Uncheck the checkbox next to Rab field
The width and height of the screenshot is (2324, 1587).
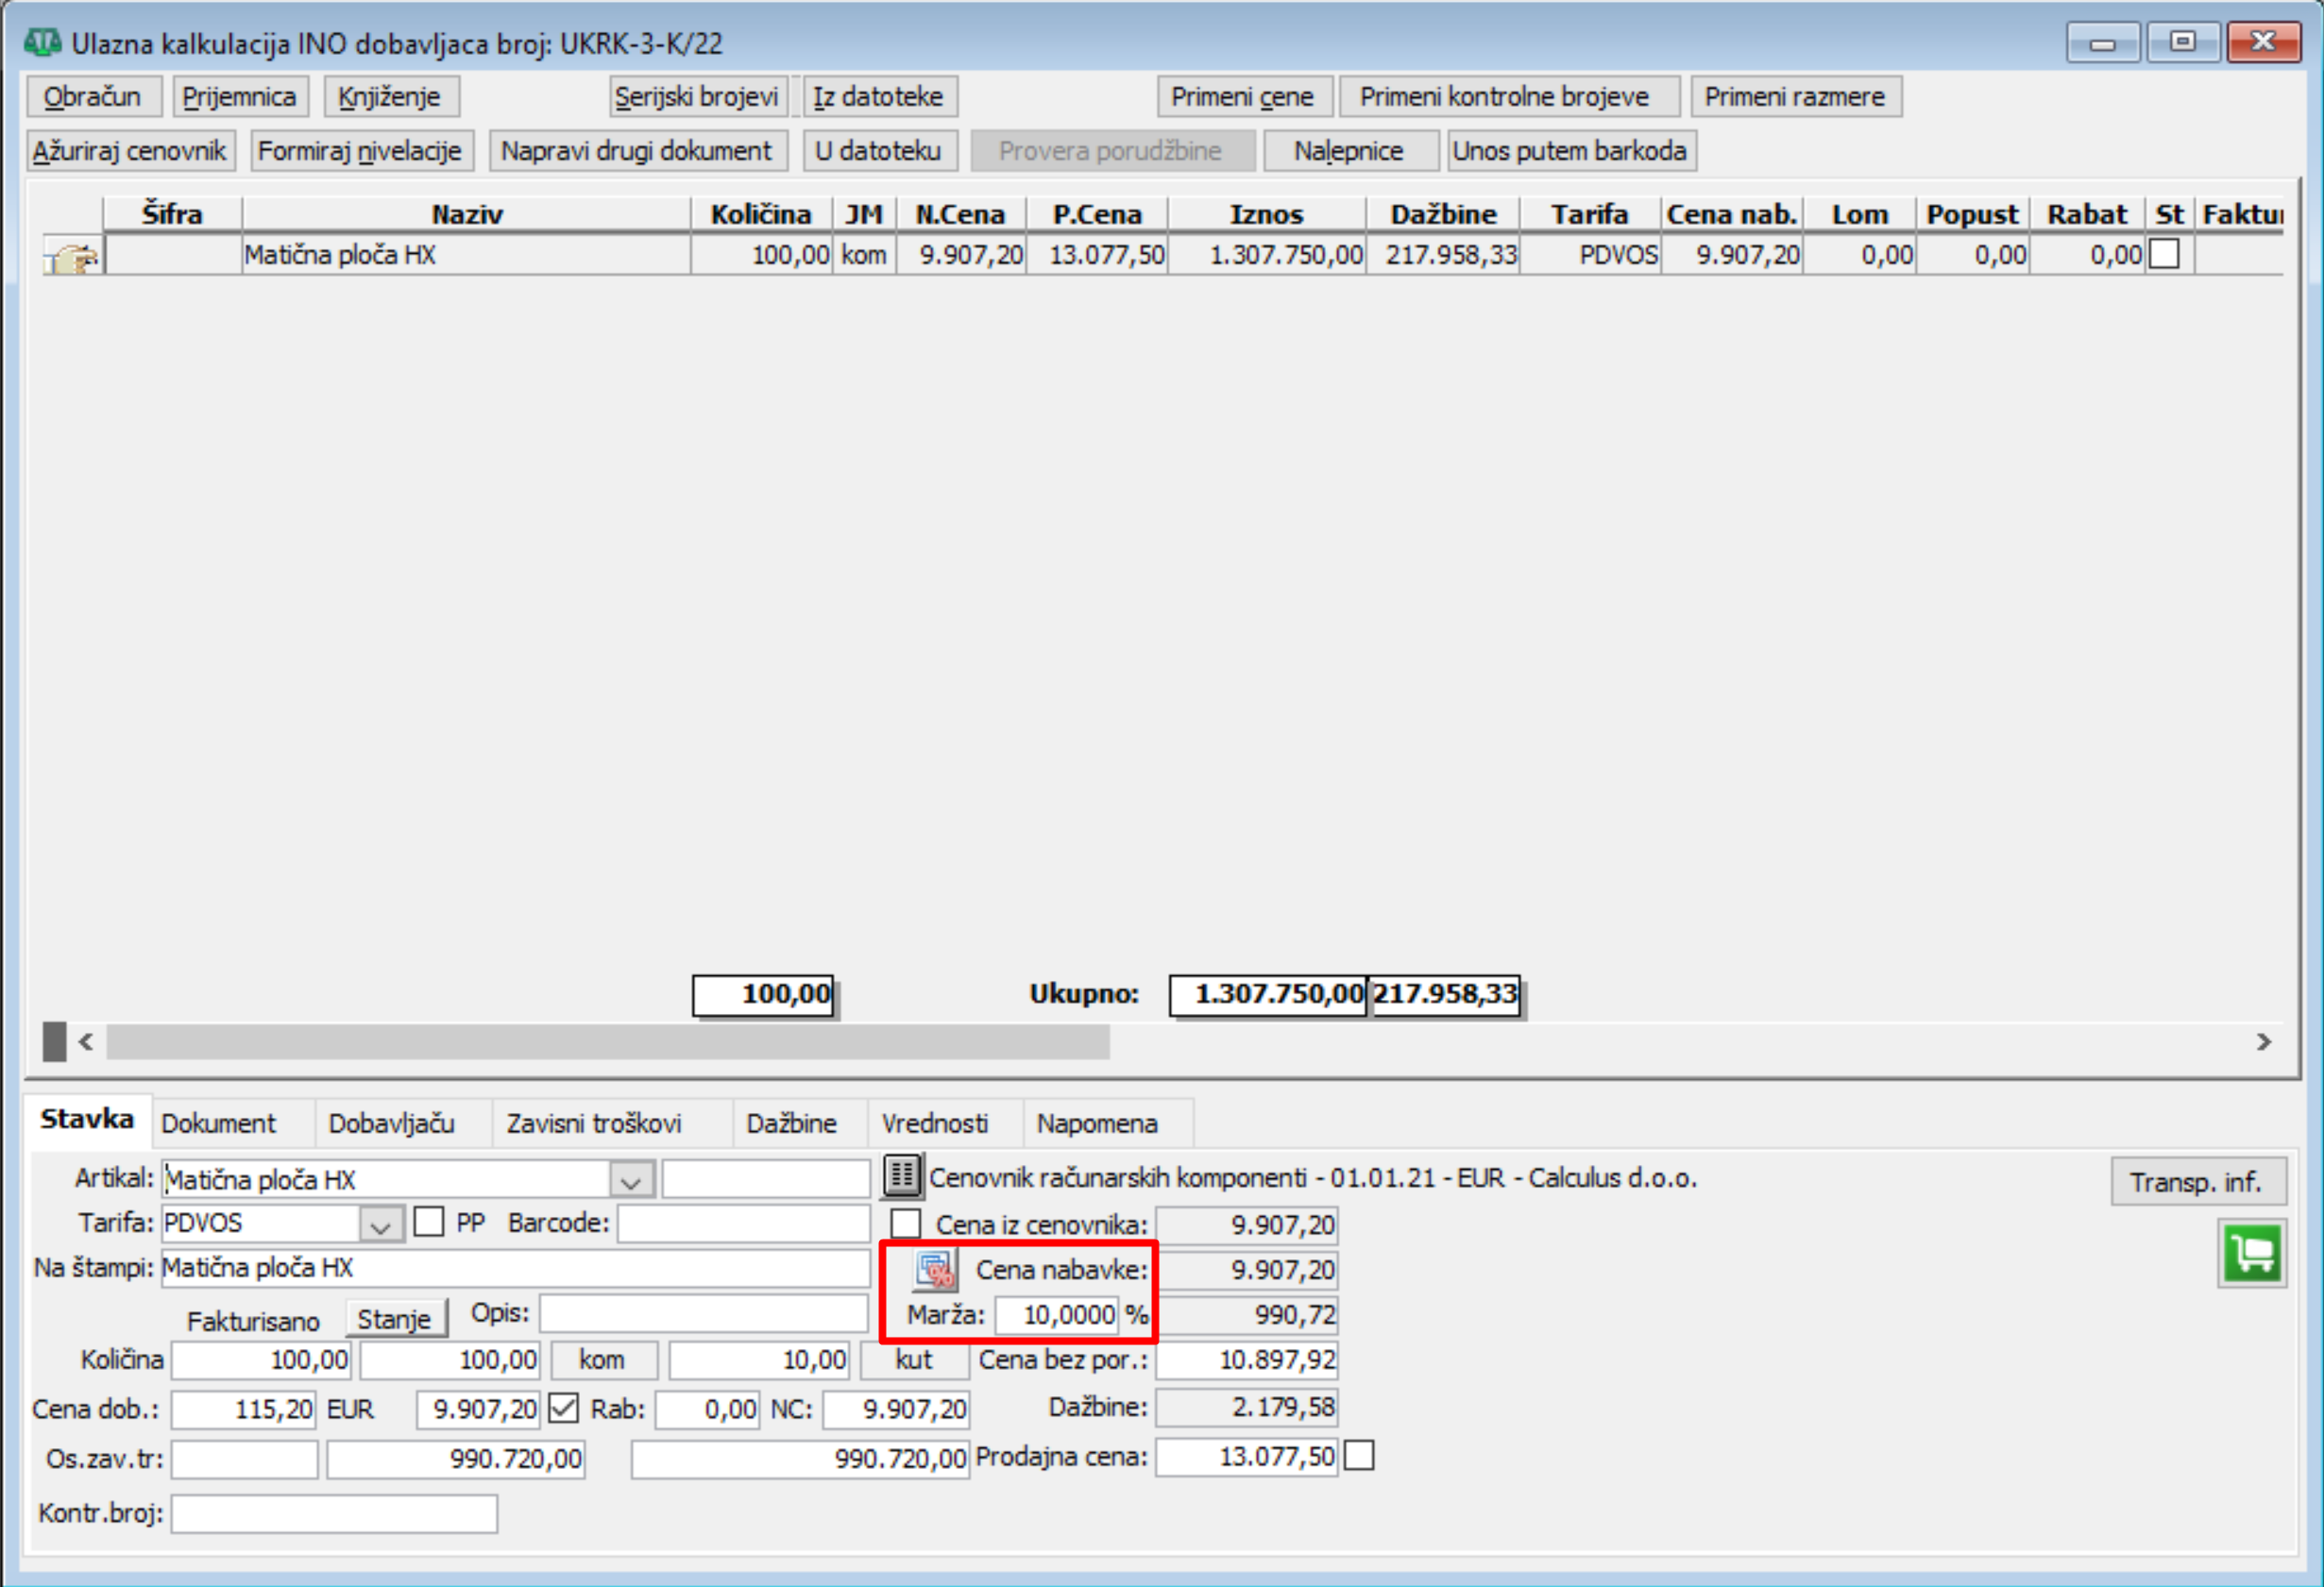coord(564,1409)
